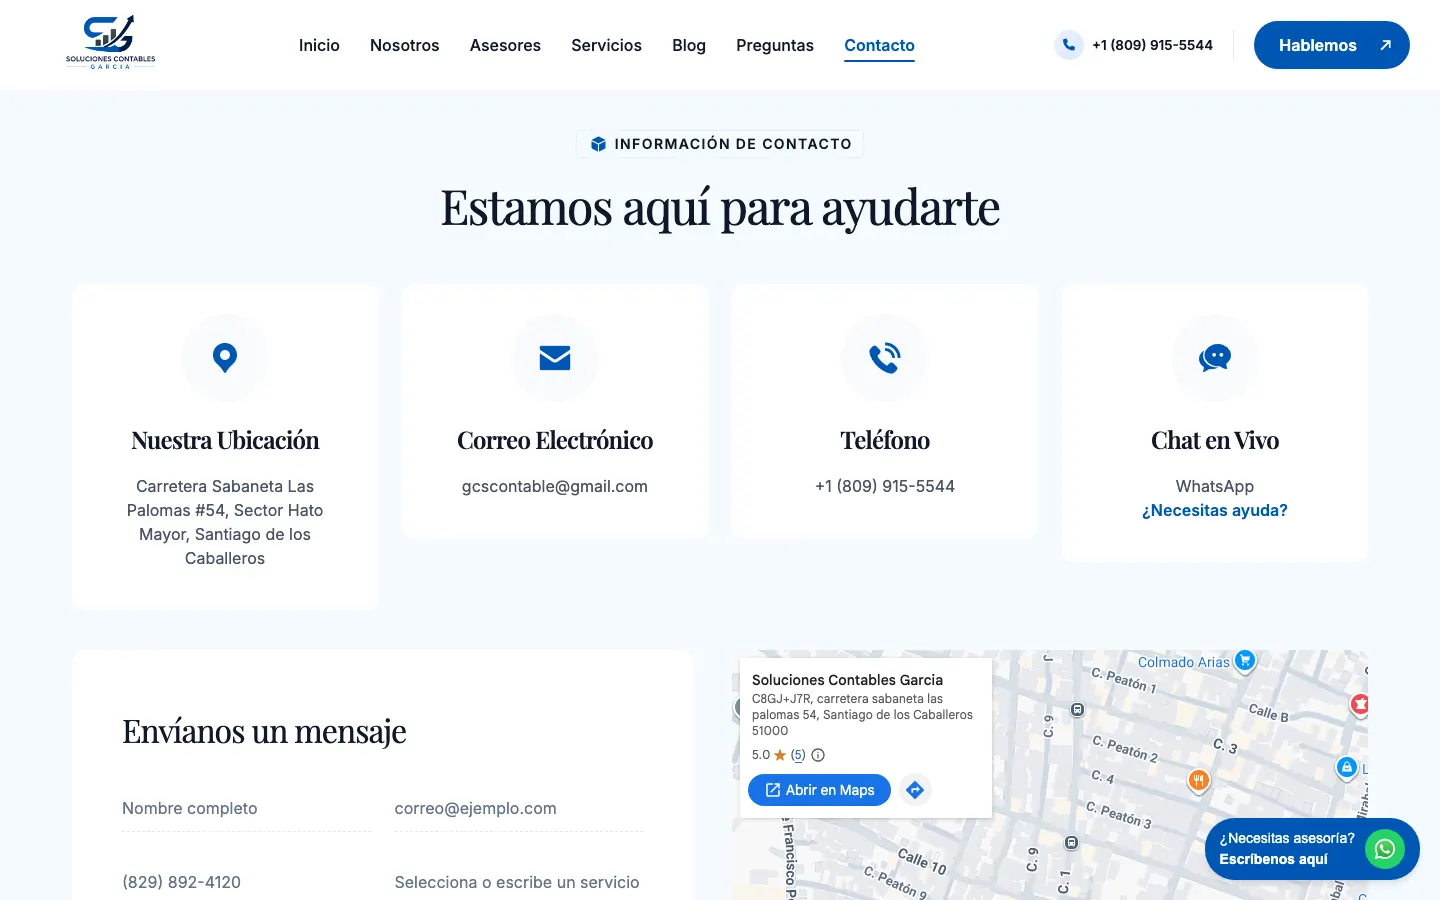
Task: Click the orange restaurant marker on the map
Action: tap(1198, 781)
